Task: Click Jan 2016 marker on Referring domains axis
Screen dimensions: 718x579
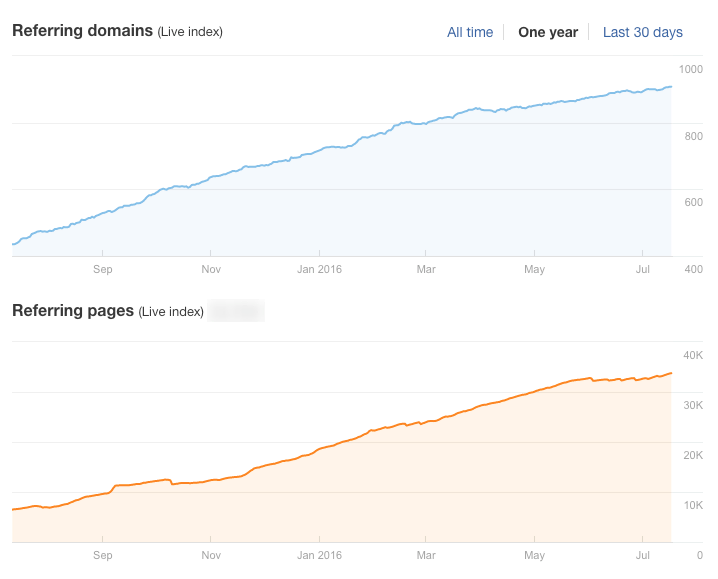Action: click(319, 269)
